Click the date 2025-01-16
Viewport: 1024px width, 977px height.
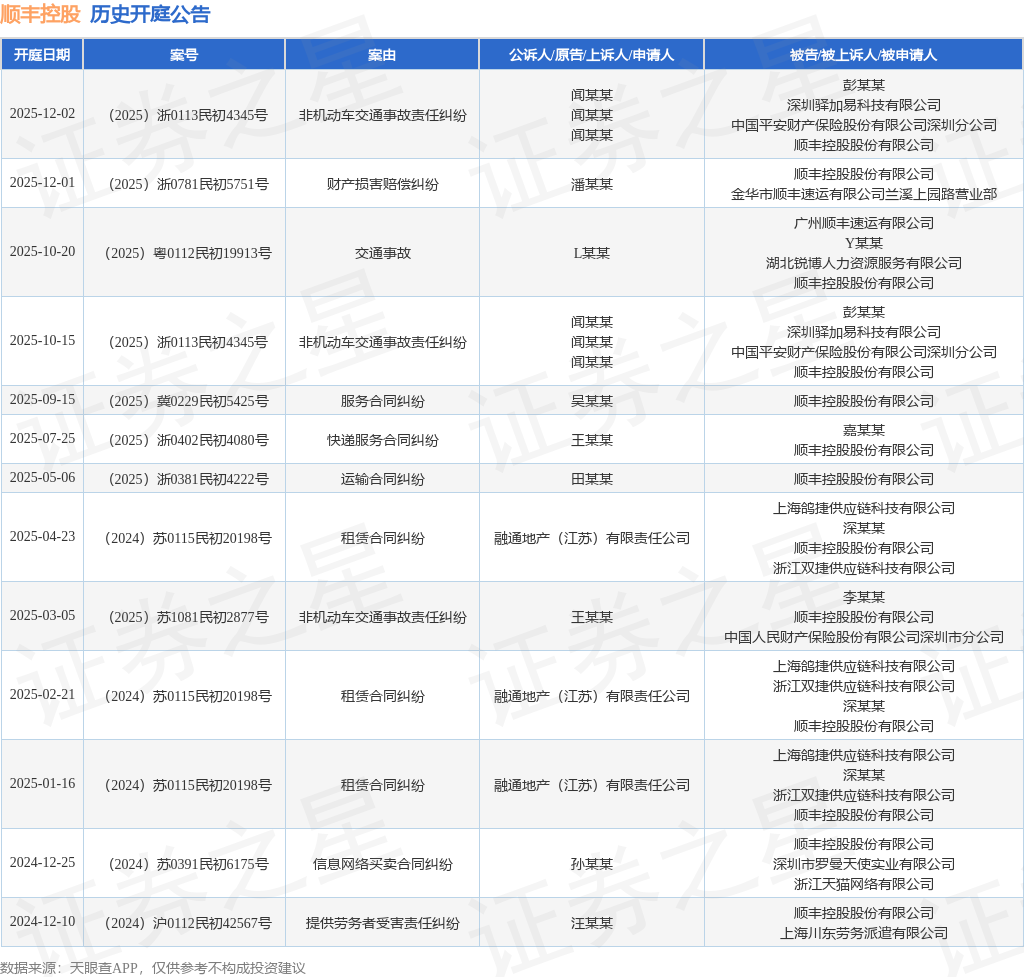[42, 784]
